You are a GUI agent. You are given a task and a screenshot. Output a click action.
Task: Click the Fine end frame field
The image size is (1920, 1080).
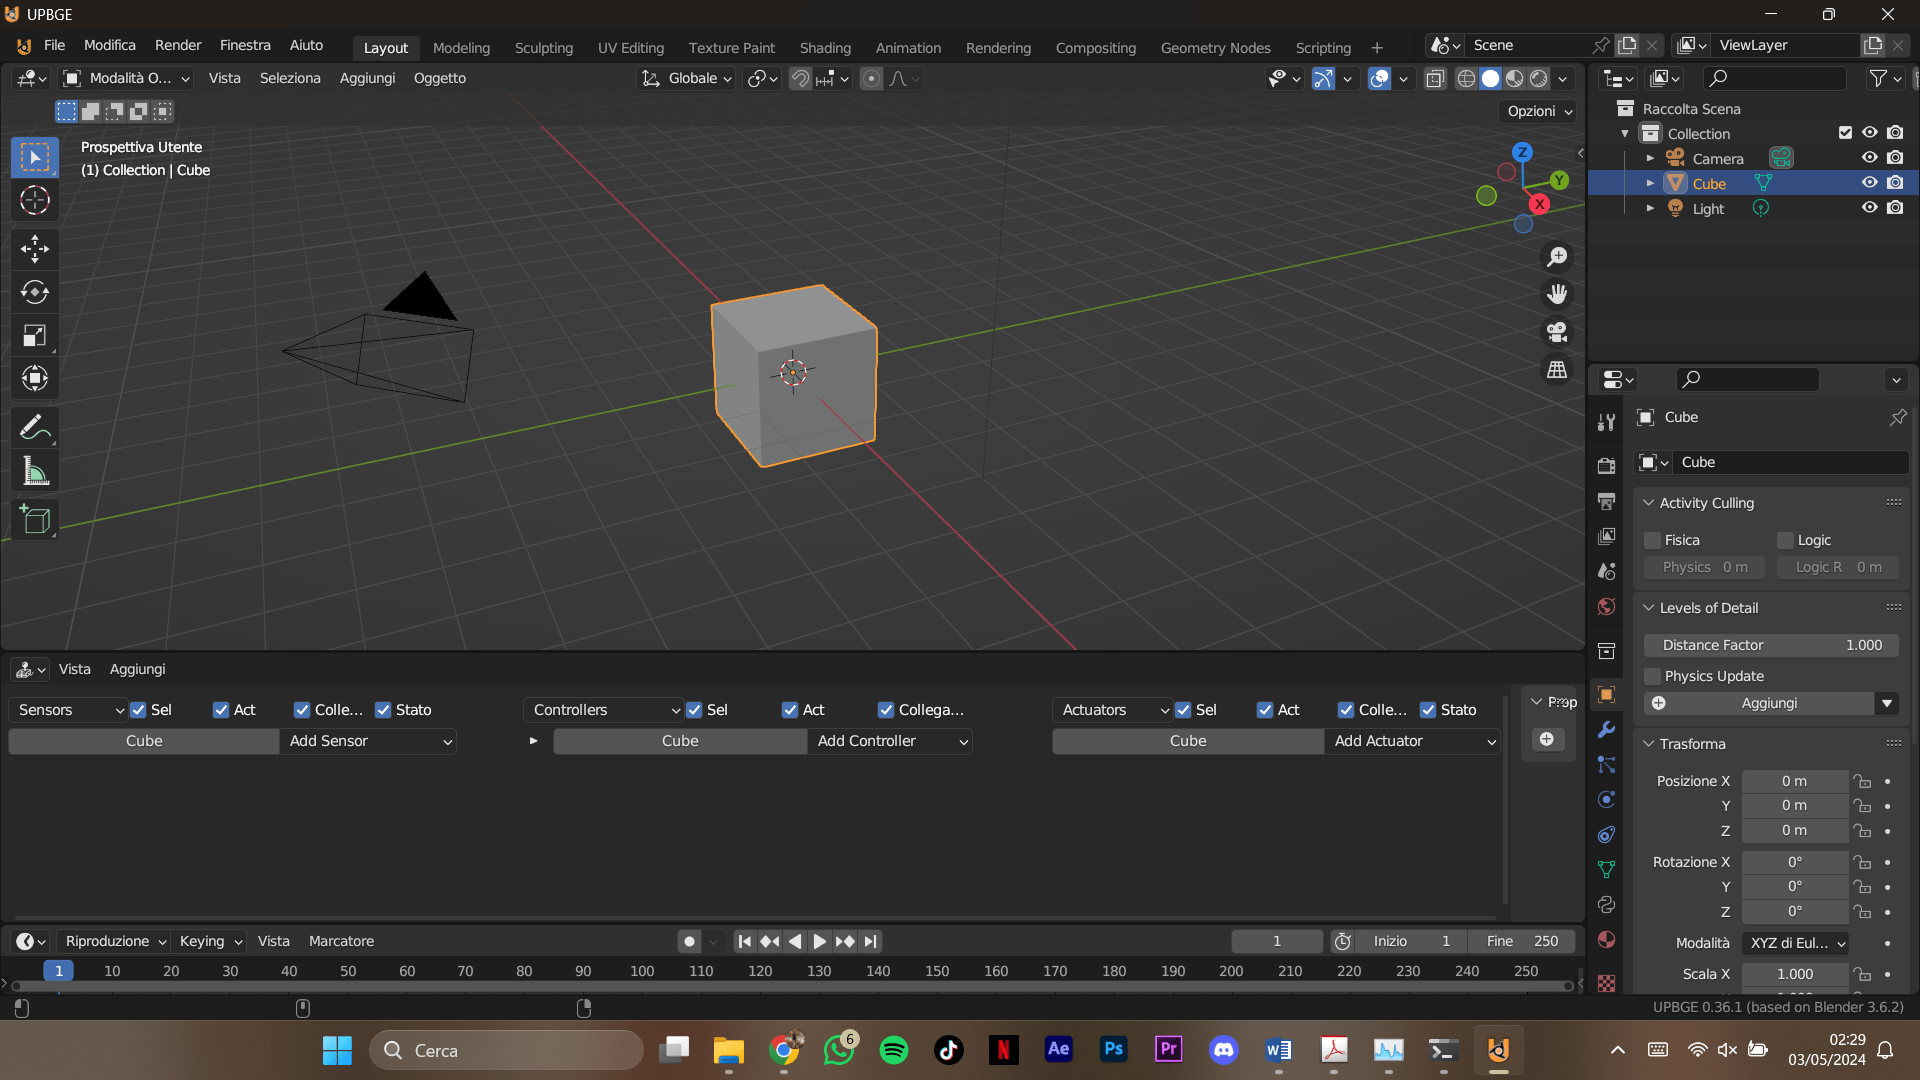point(1521,941)
